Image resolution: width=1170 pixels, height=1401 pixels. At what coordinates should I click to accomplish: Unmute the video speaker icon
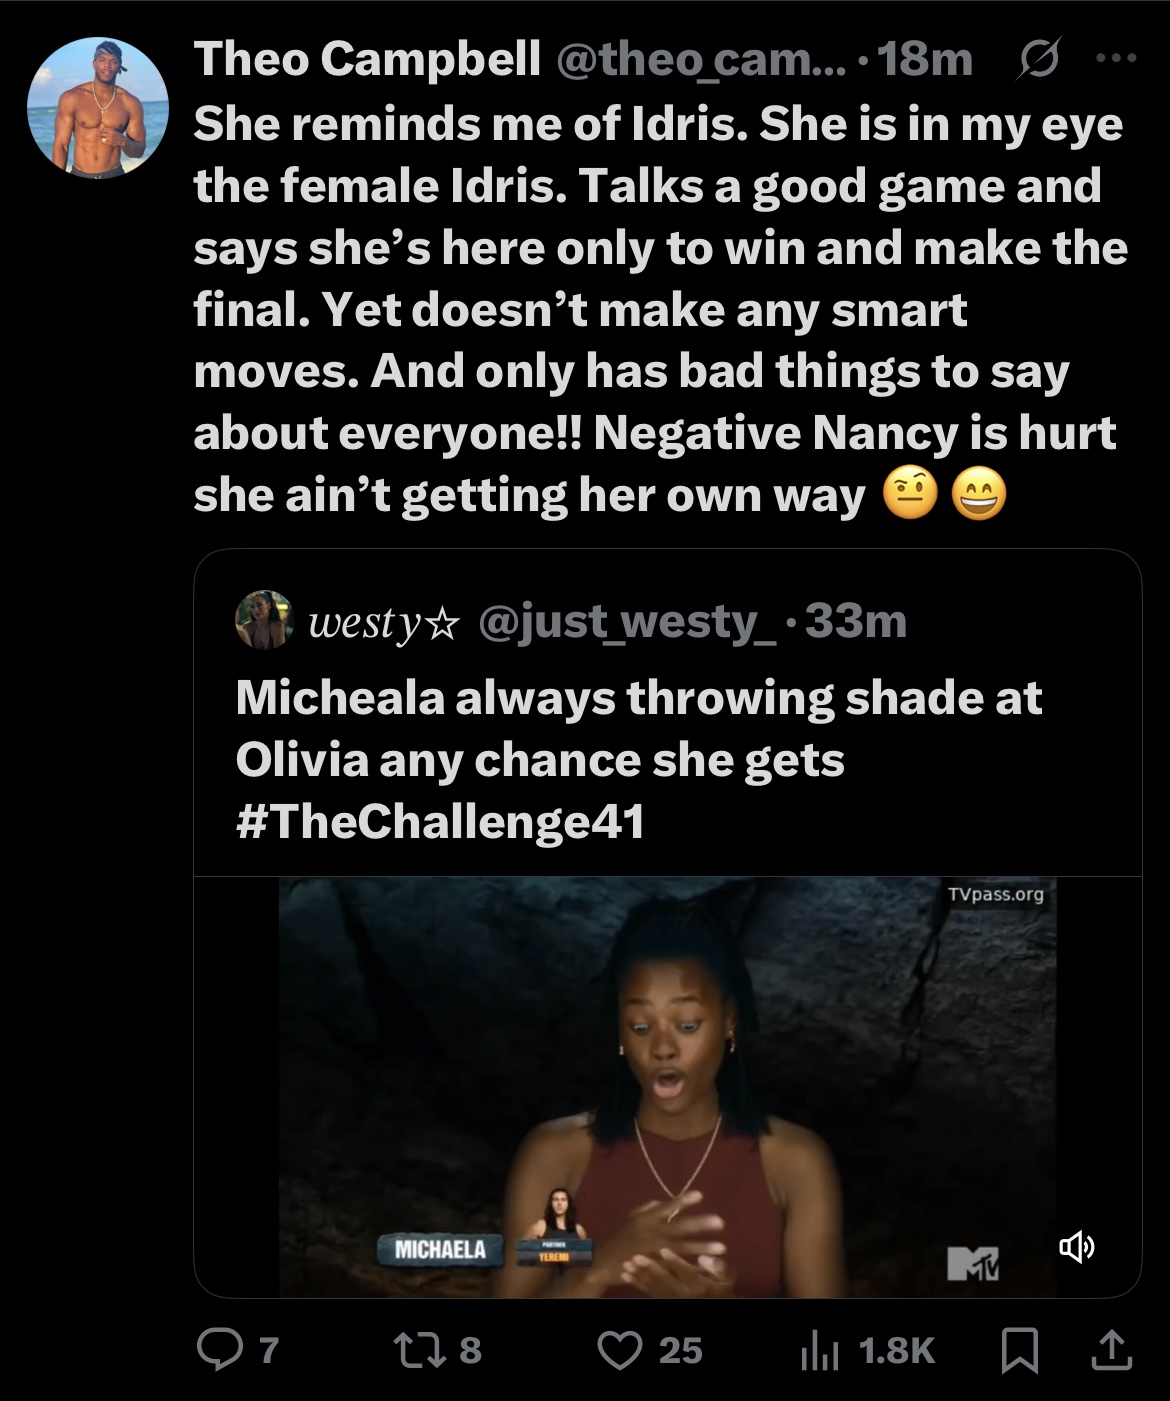[x=1077, y=1247]
